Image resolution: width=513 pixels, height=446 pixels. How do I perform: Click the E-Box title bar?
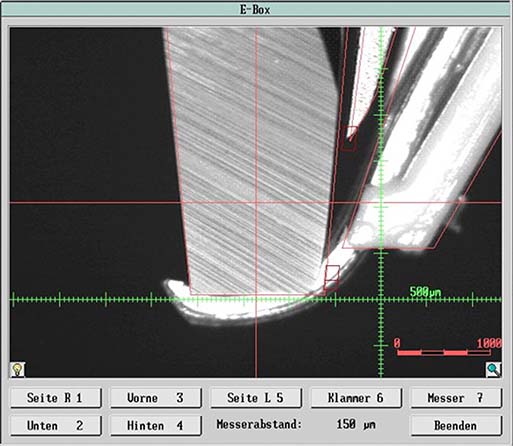pos(256,10)
